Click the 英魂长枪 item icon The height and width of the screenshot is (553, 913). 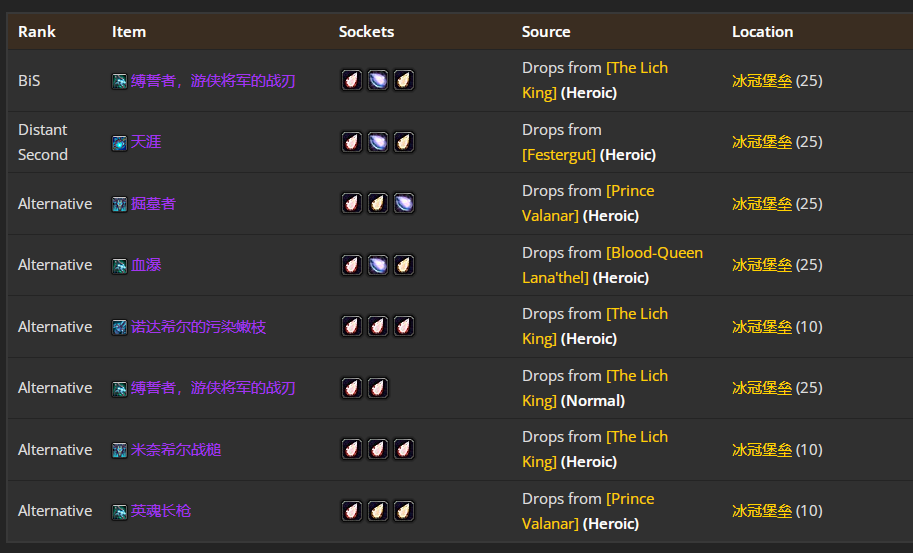pyautogui.click(x=119, y=512)
